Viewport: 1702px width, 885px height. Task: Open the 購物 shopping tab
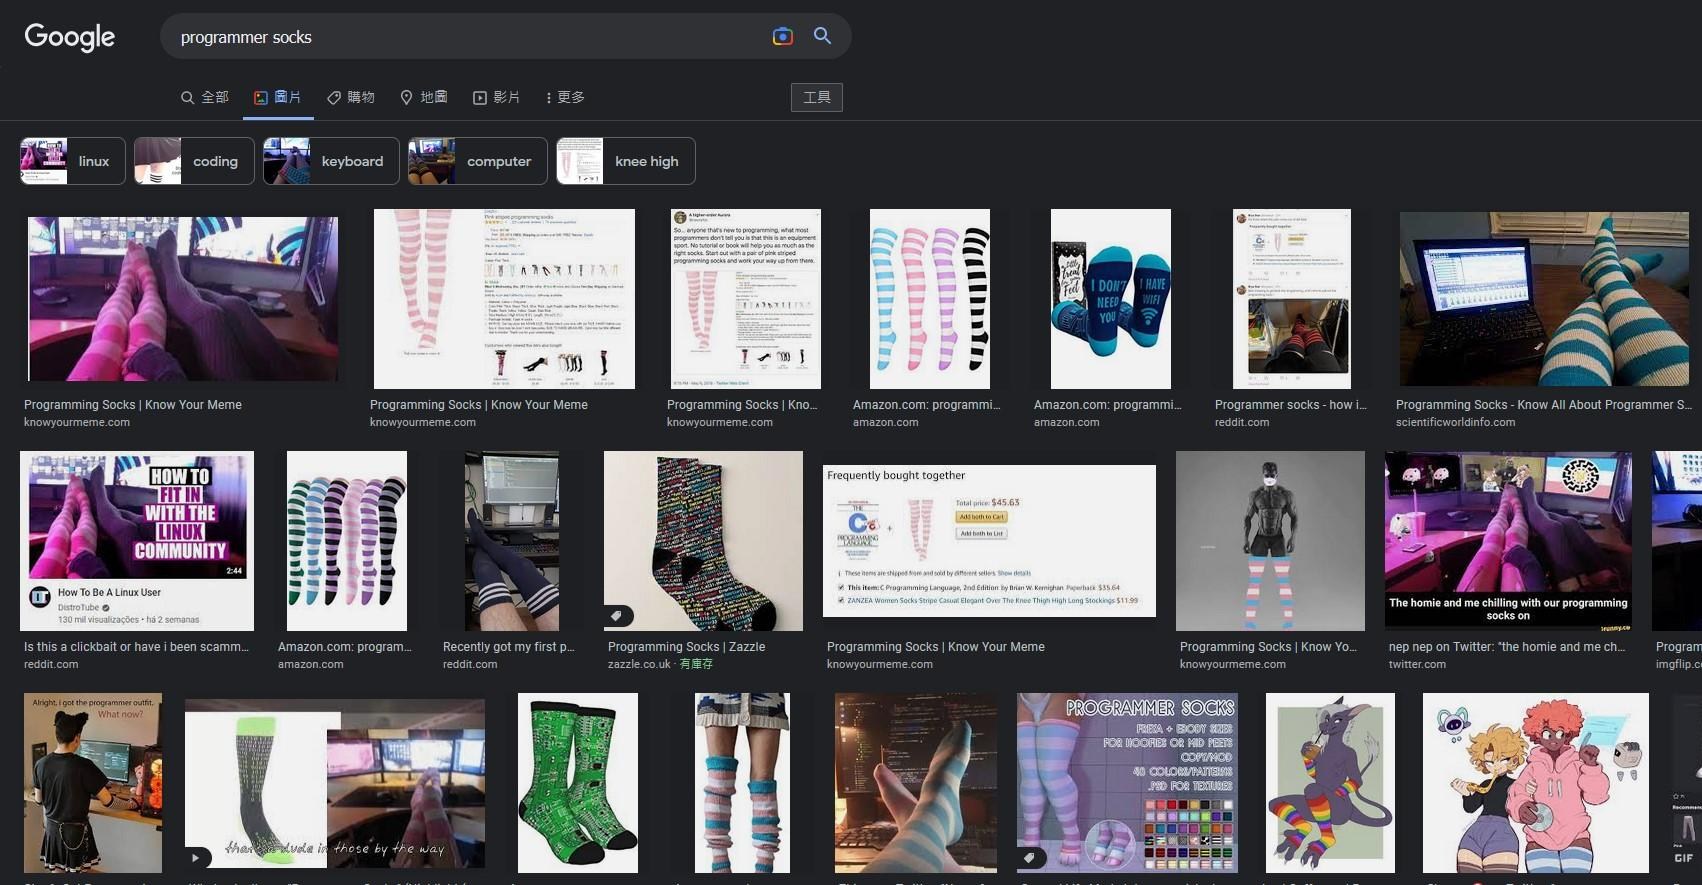[x=351, y=97]
